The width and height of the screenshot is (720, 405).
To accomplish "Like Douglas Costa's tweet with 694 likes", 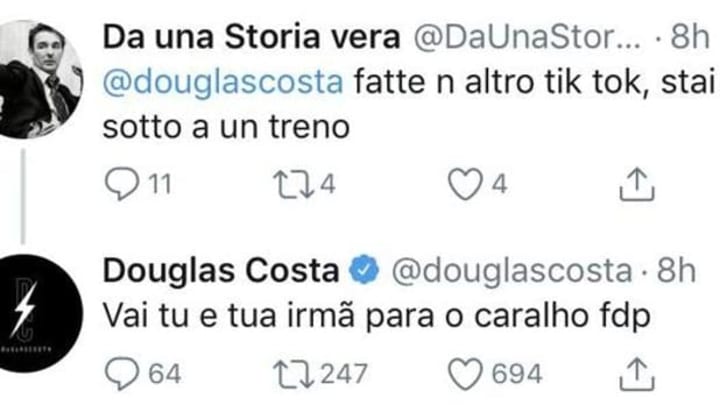I will (x=465, y=374).
